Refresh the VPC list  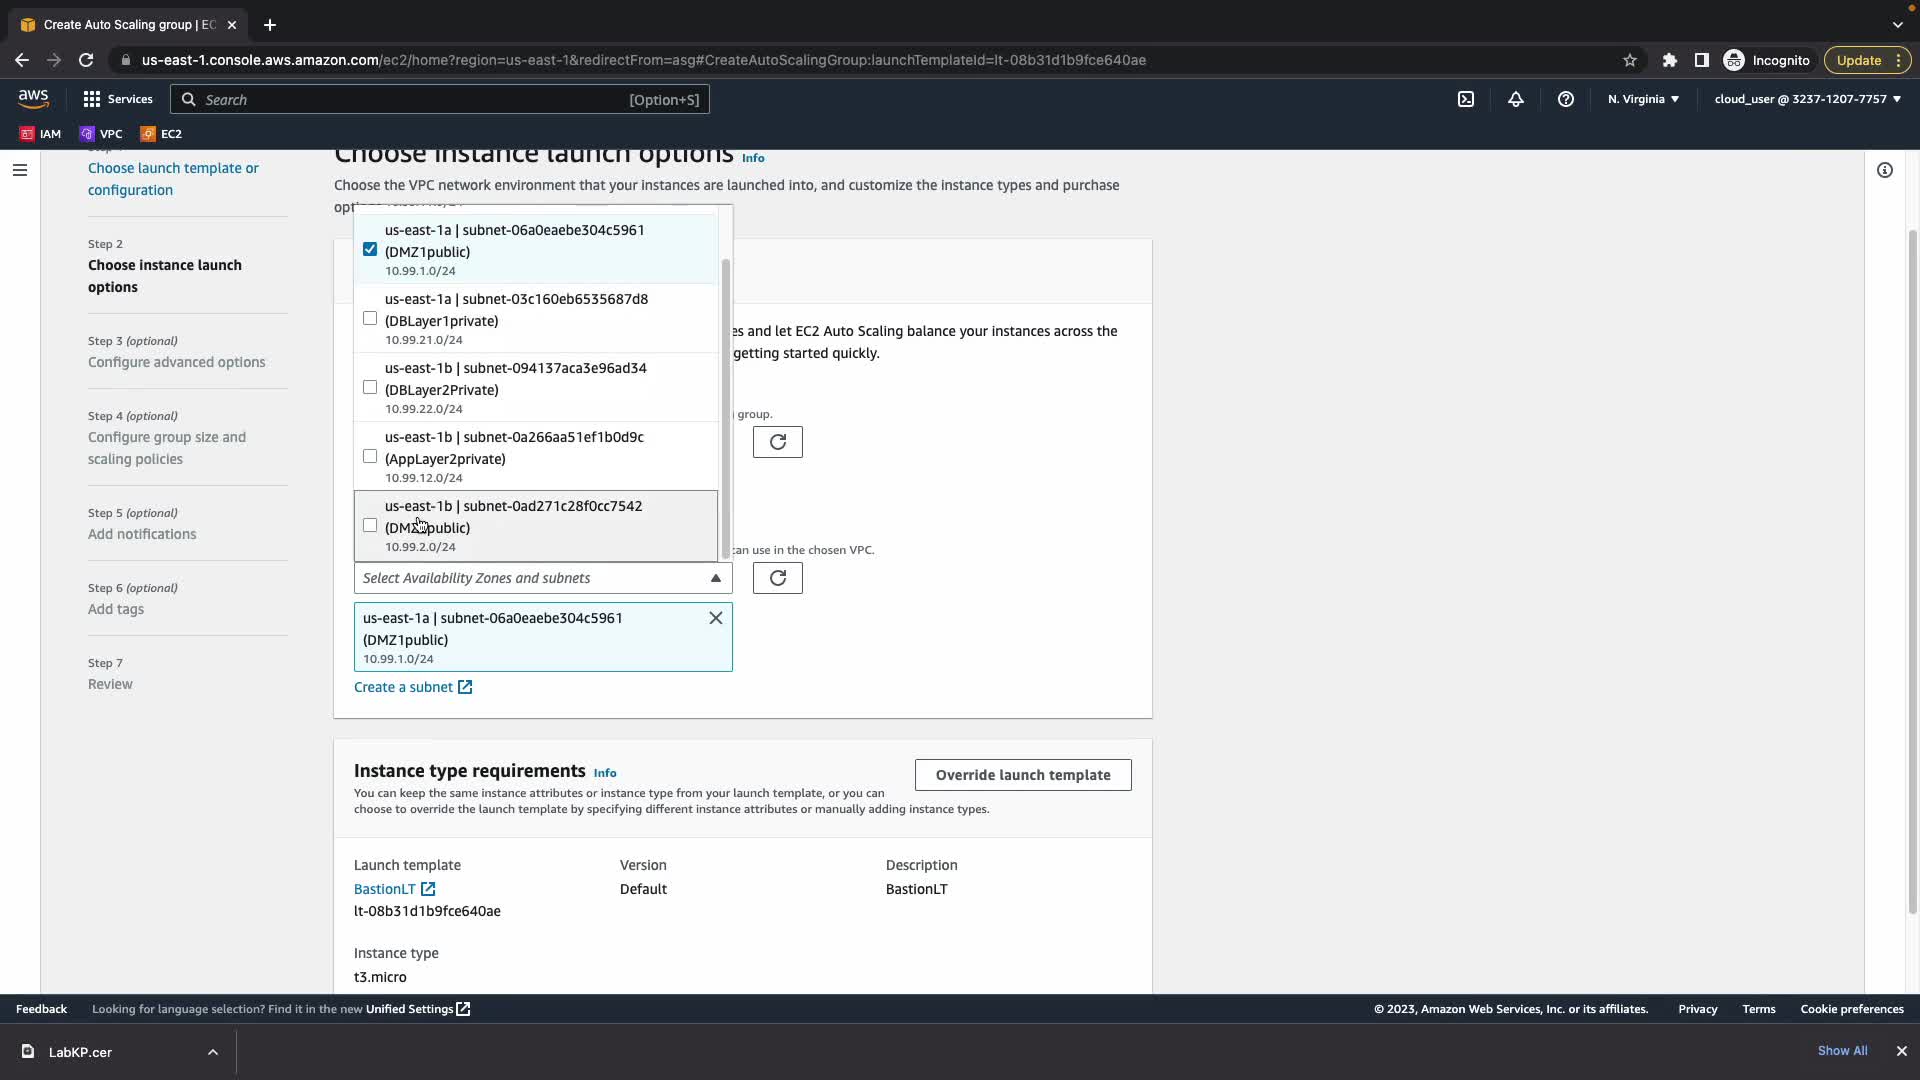click(777, 442)
